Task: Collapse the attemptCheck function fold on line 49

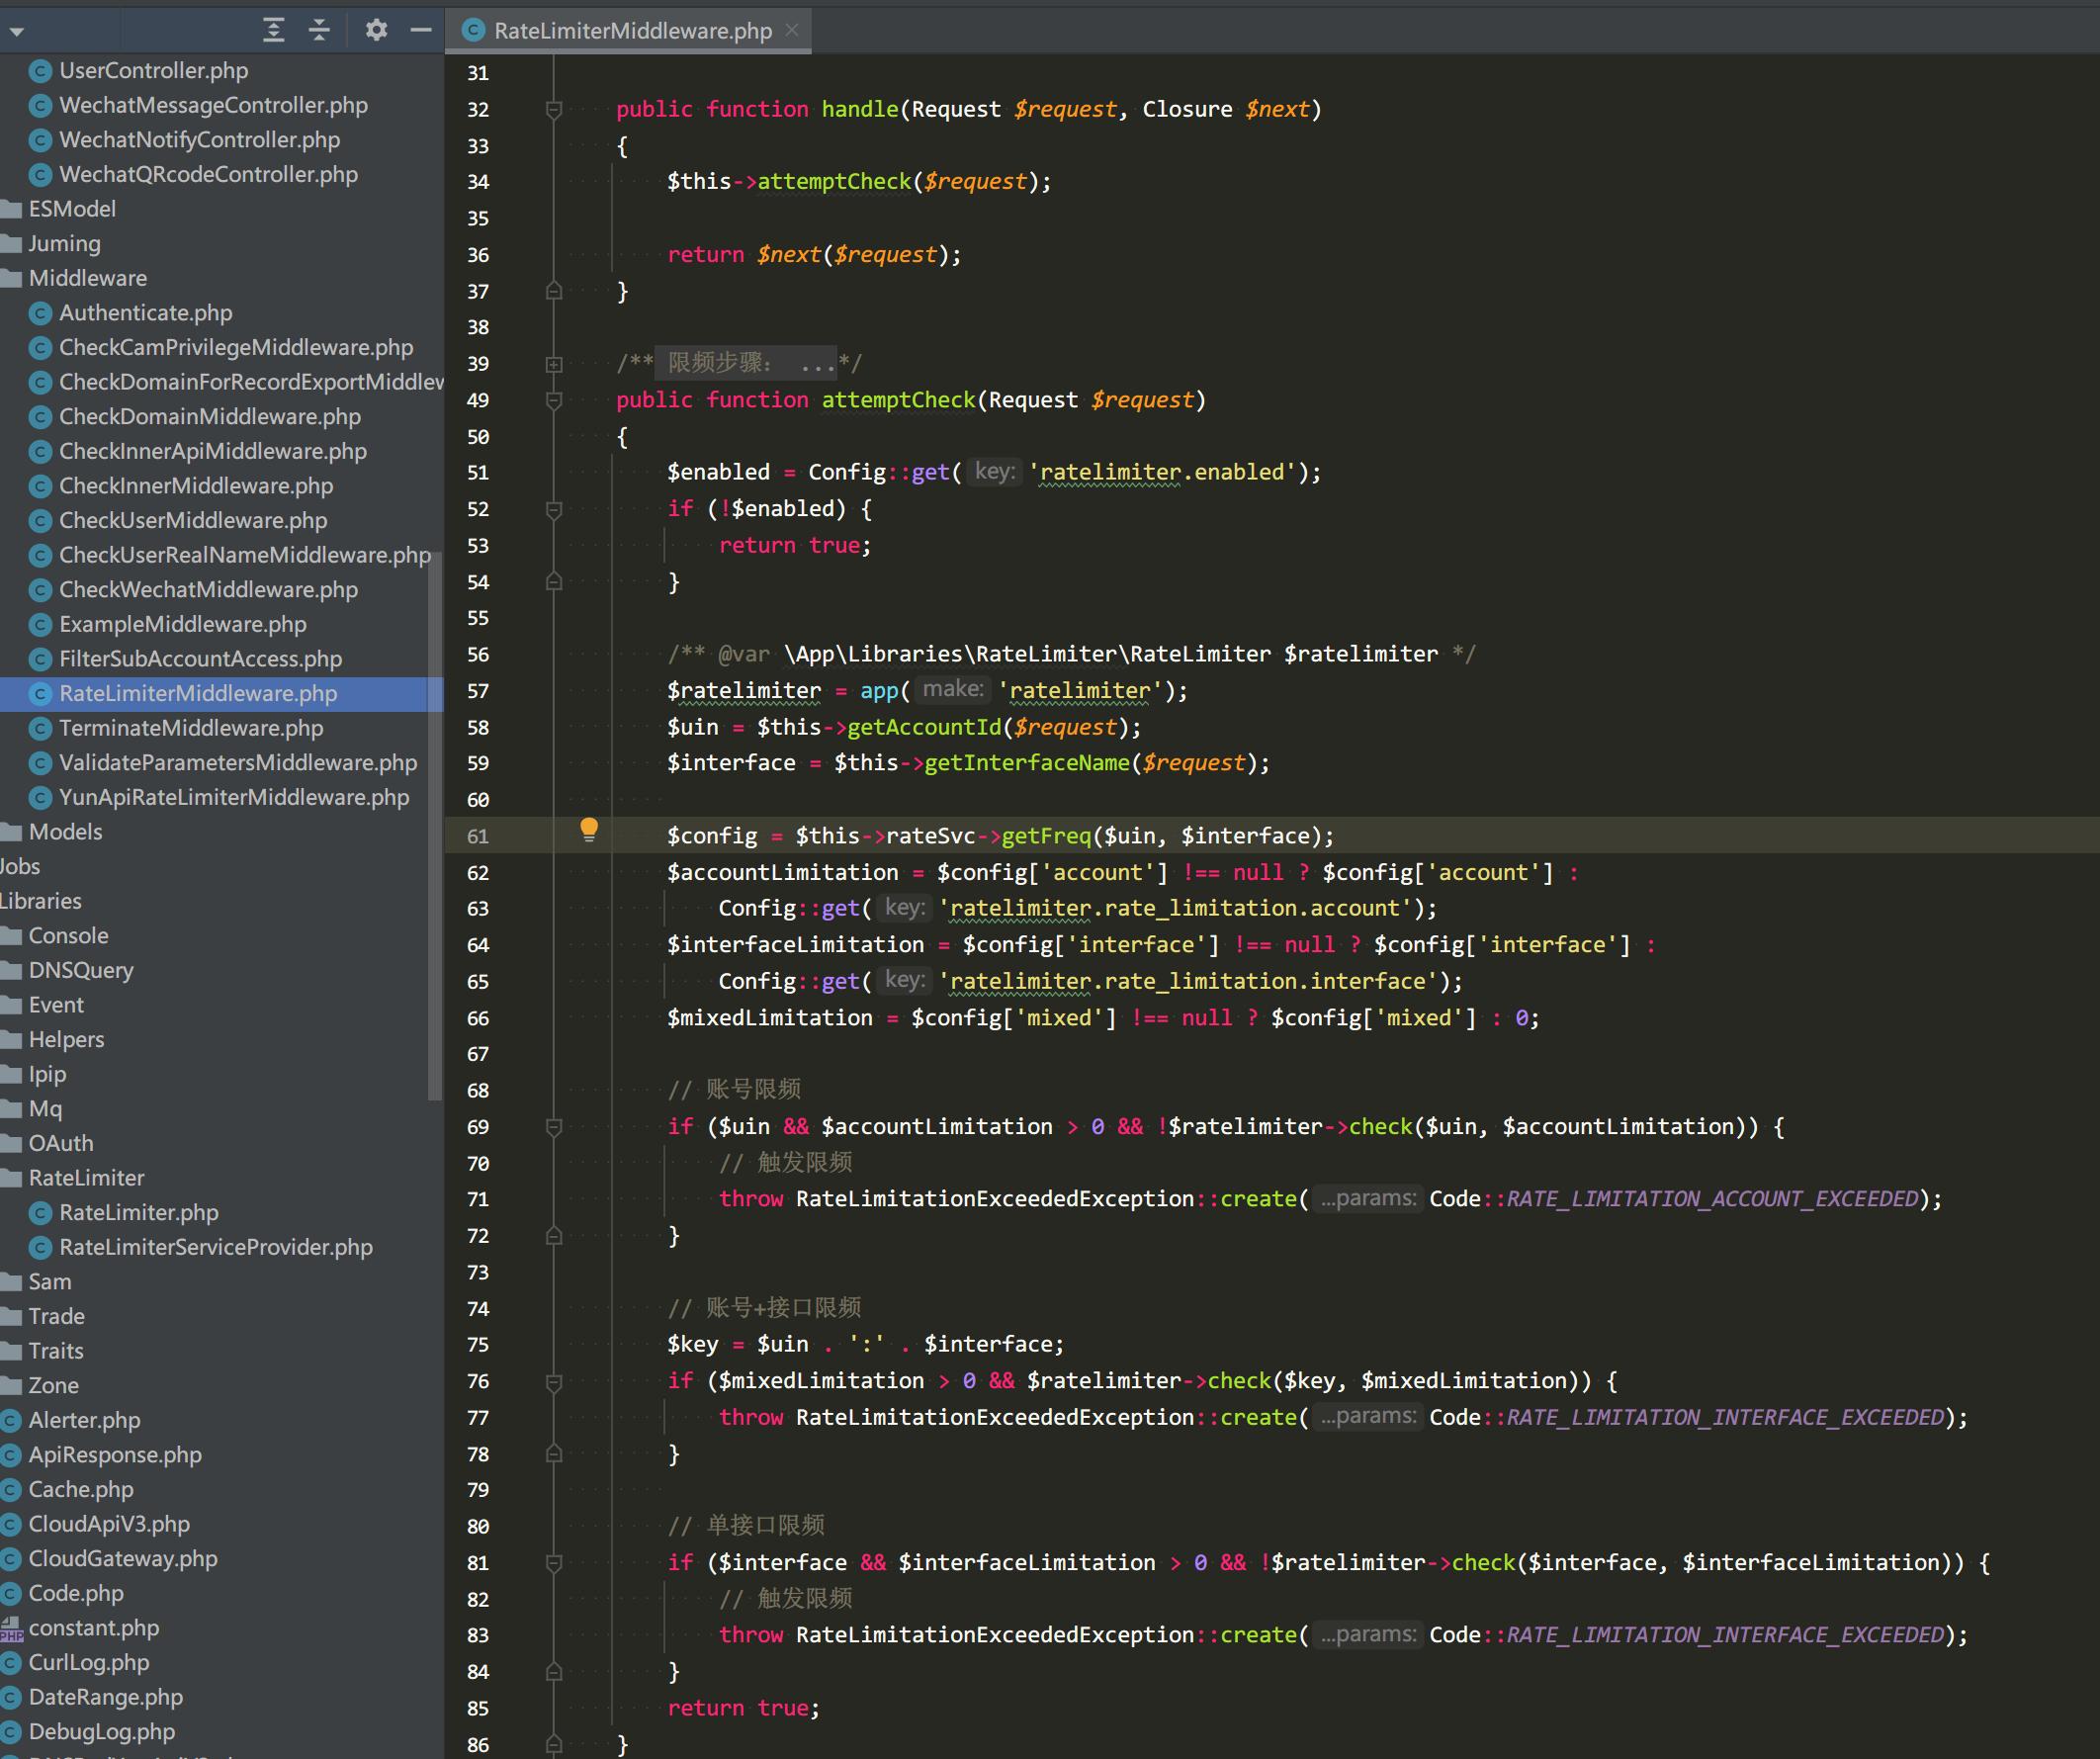Action: (x=554, y=400)
